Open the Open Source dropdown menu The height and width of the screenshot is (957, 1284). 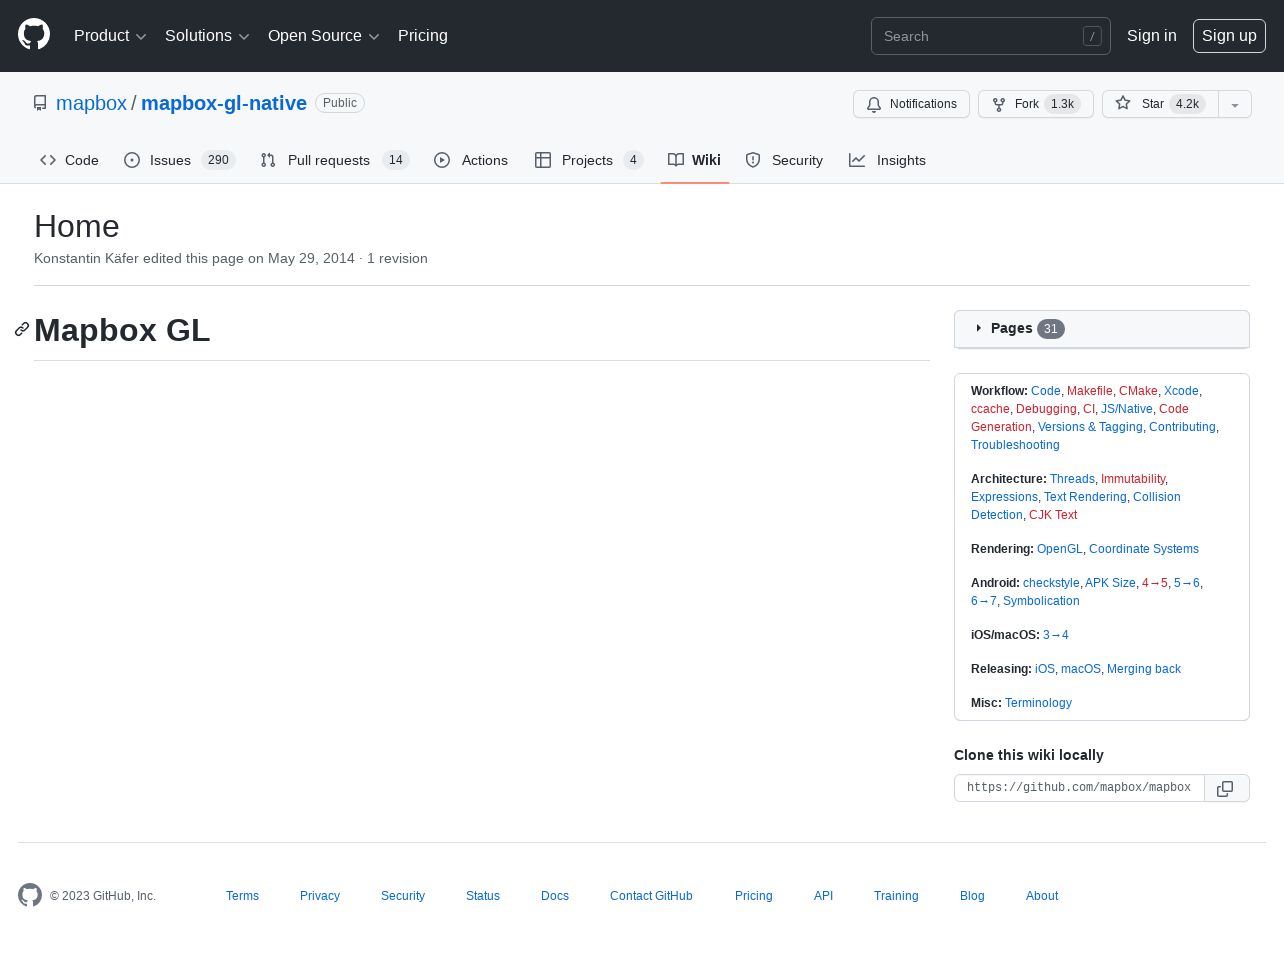323,35
